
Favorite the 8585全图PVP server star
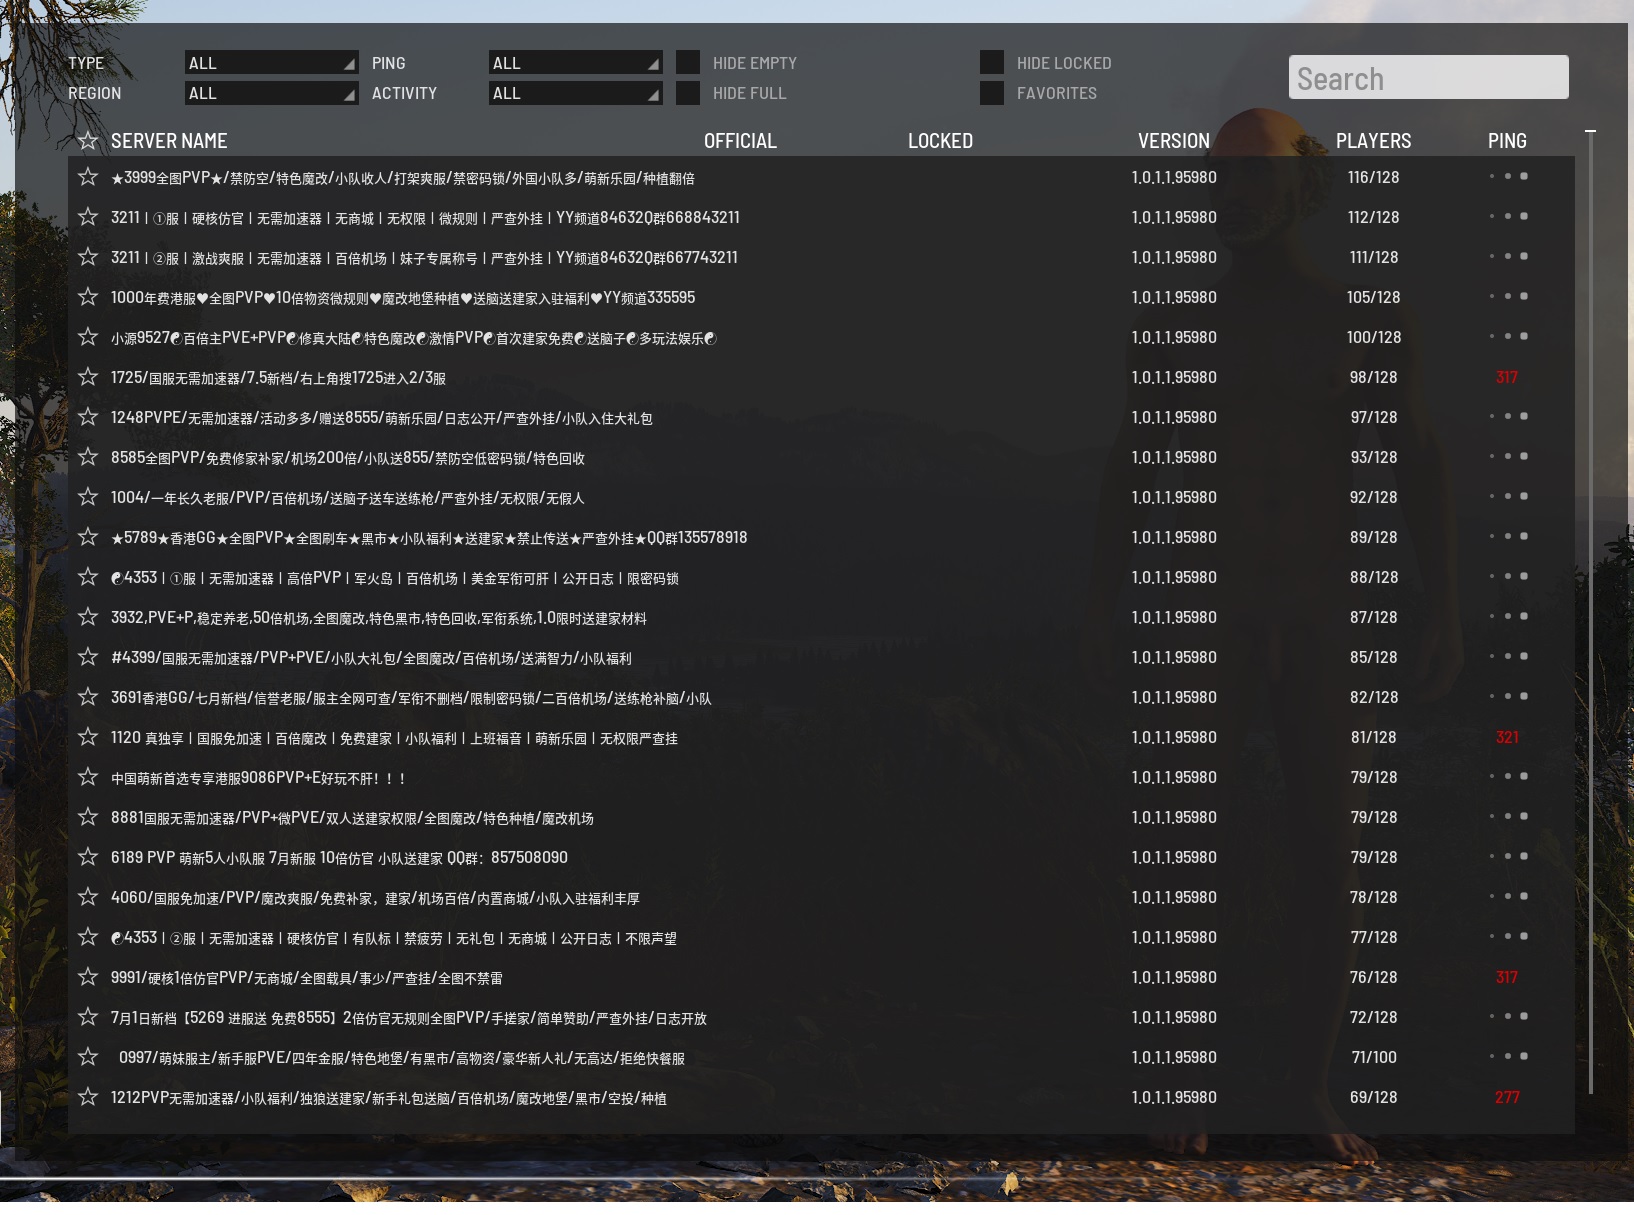(x=88, y=457)
